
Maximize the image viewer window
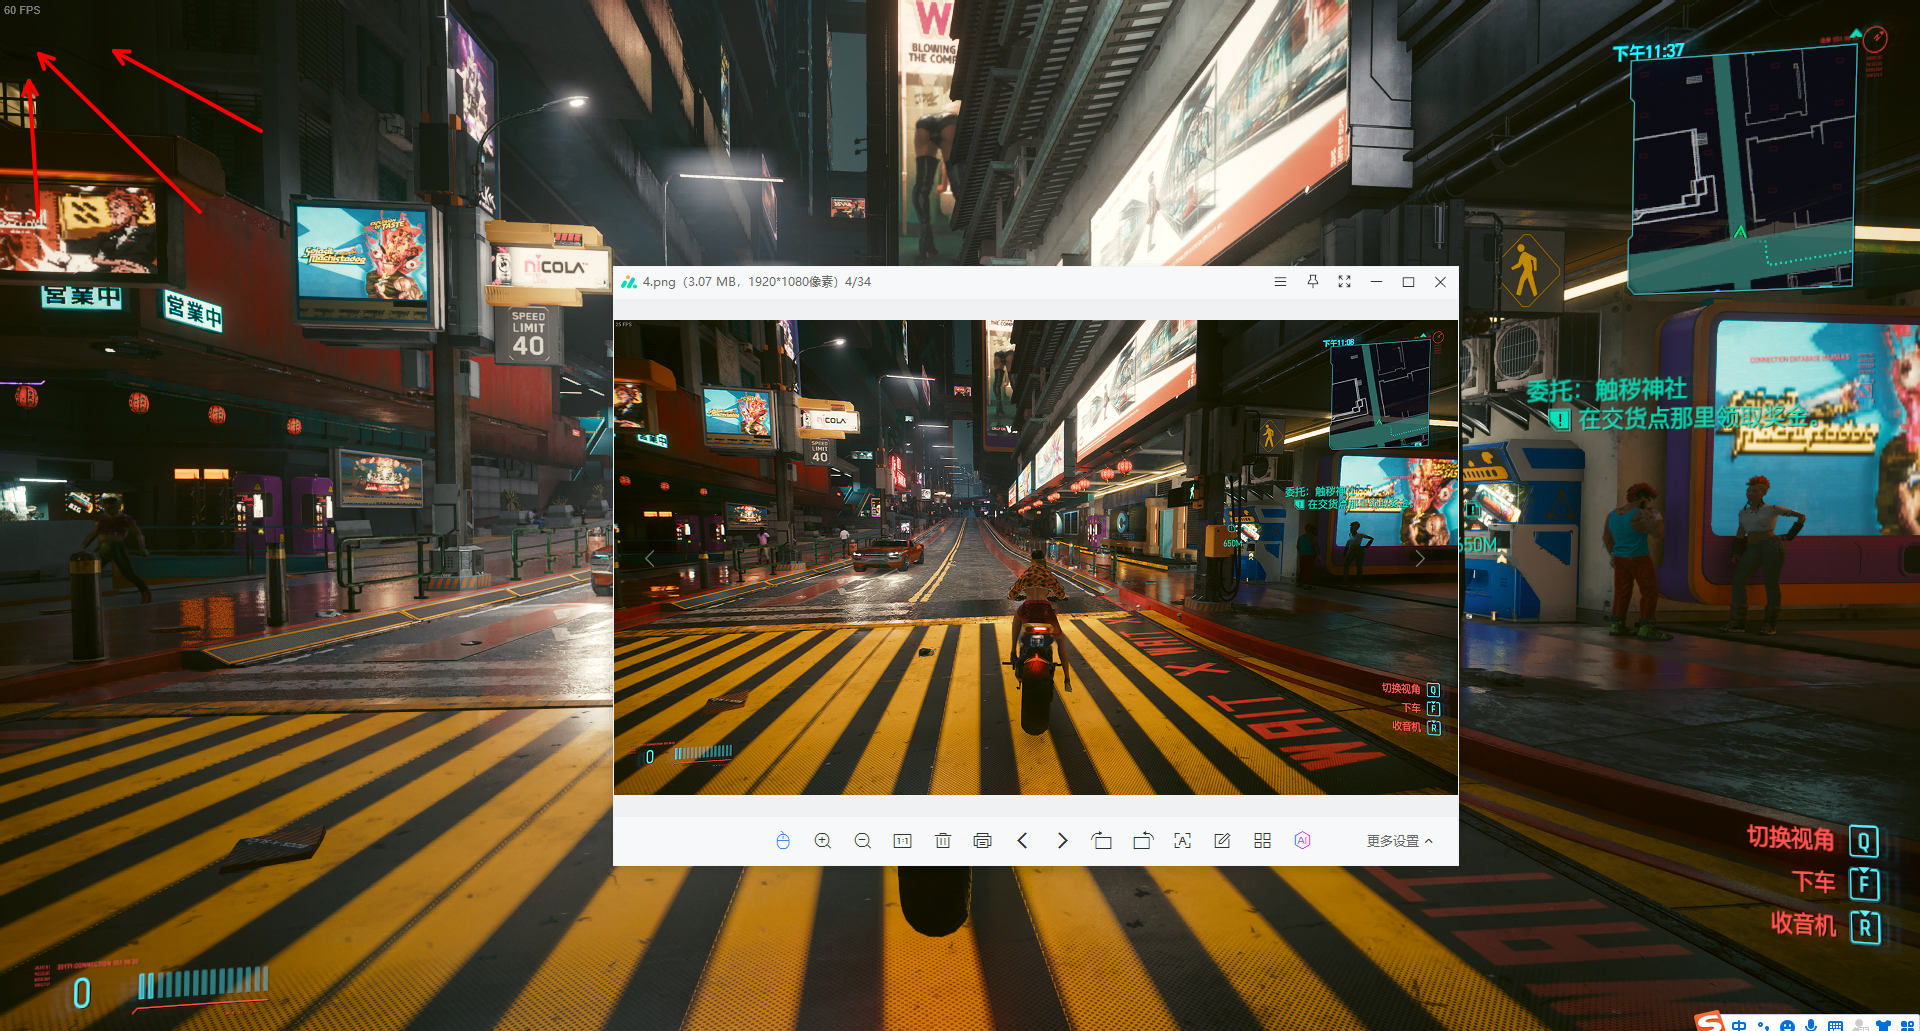[x=1409, y=282]
